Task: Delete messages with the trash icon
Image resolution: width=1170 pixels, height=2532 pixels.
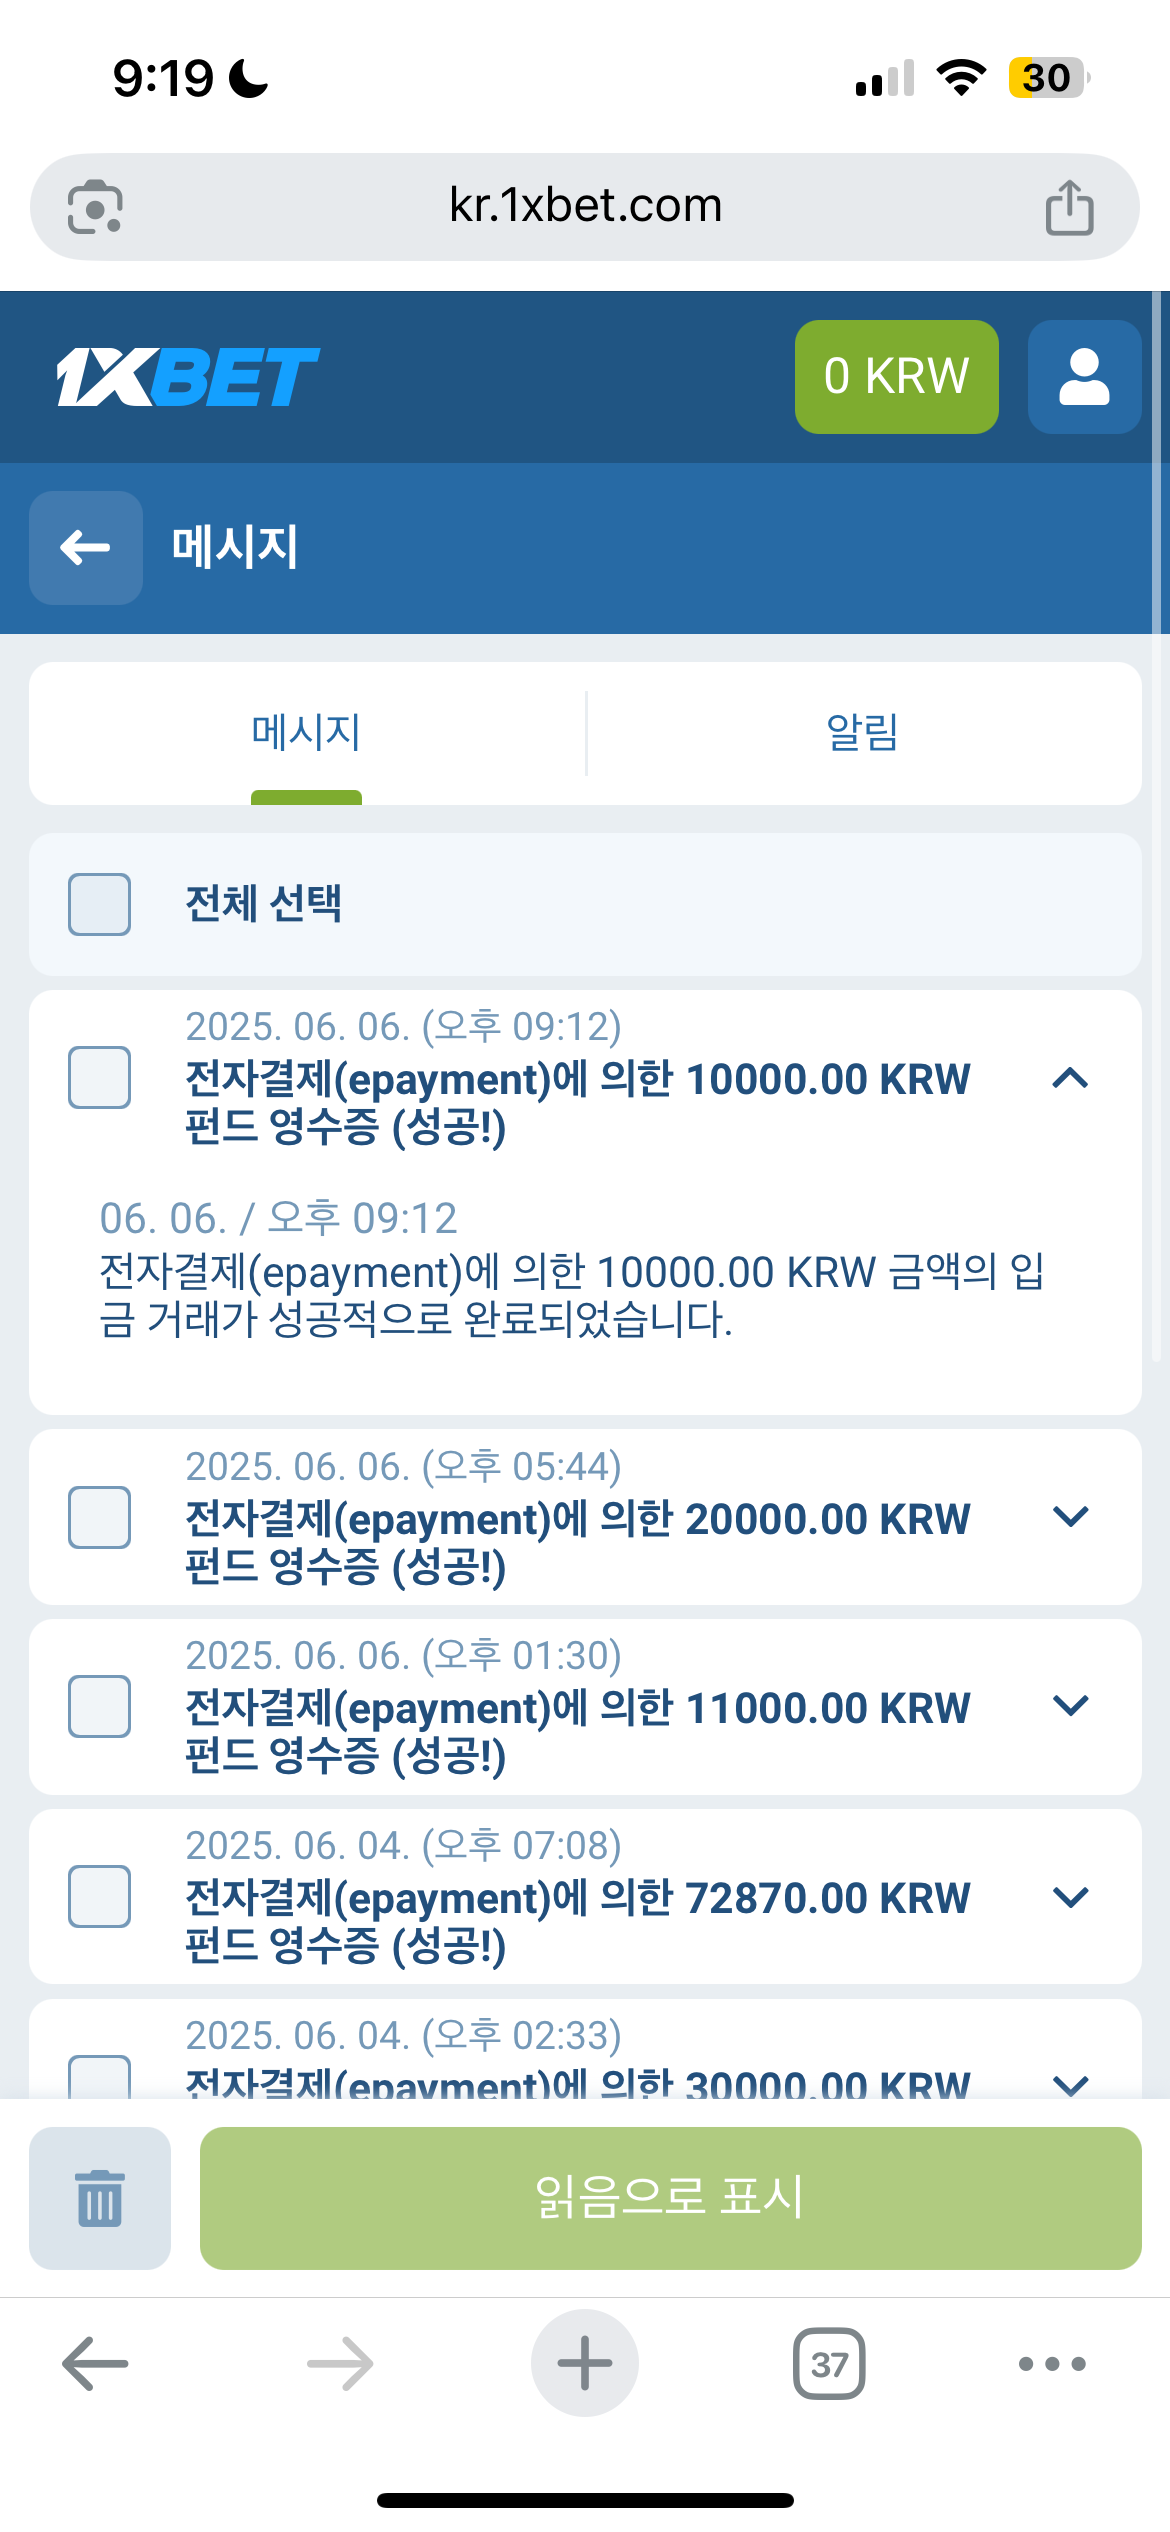Action: click(x=100, y=2198)
